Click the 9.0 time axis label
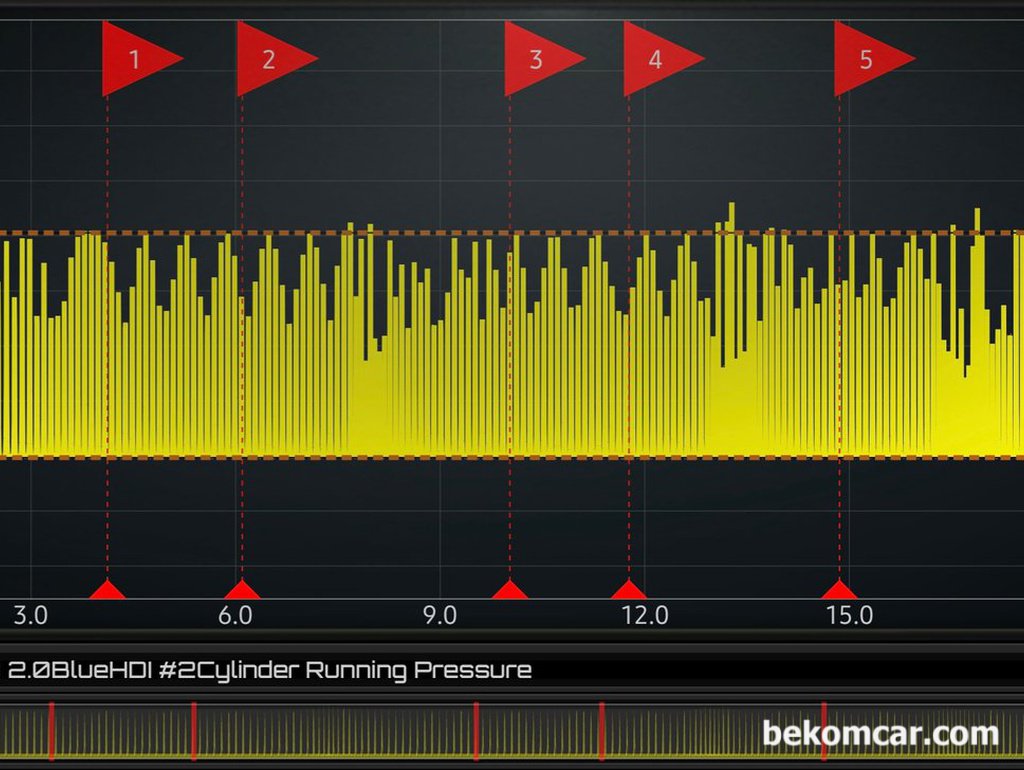The width and height of the screenshot is (1024, 770). point(440,615)
